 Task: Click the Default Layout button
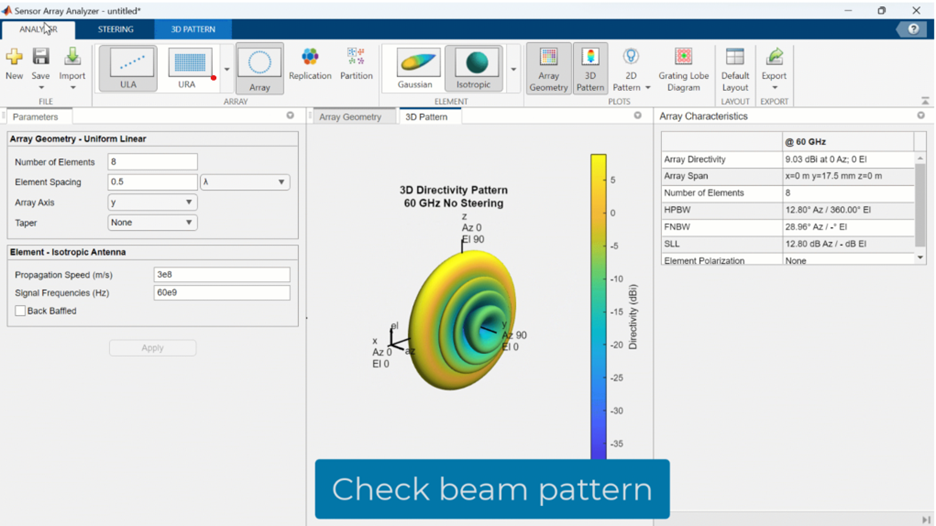[x=735, y=68]
